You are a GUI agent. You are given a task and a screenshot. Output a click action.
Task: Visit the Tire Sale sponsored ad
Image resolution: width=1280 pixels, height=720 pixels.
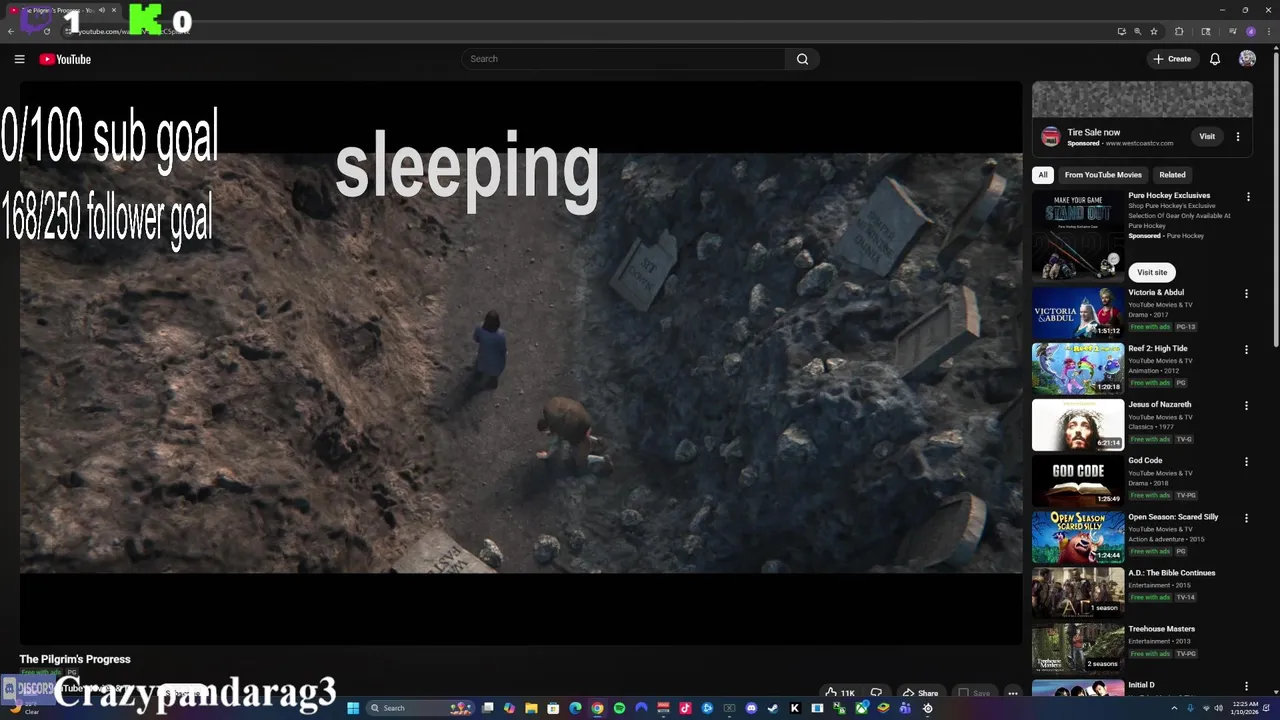tap(1207, 137)
